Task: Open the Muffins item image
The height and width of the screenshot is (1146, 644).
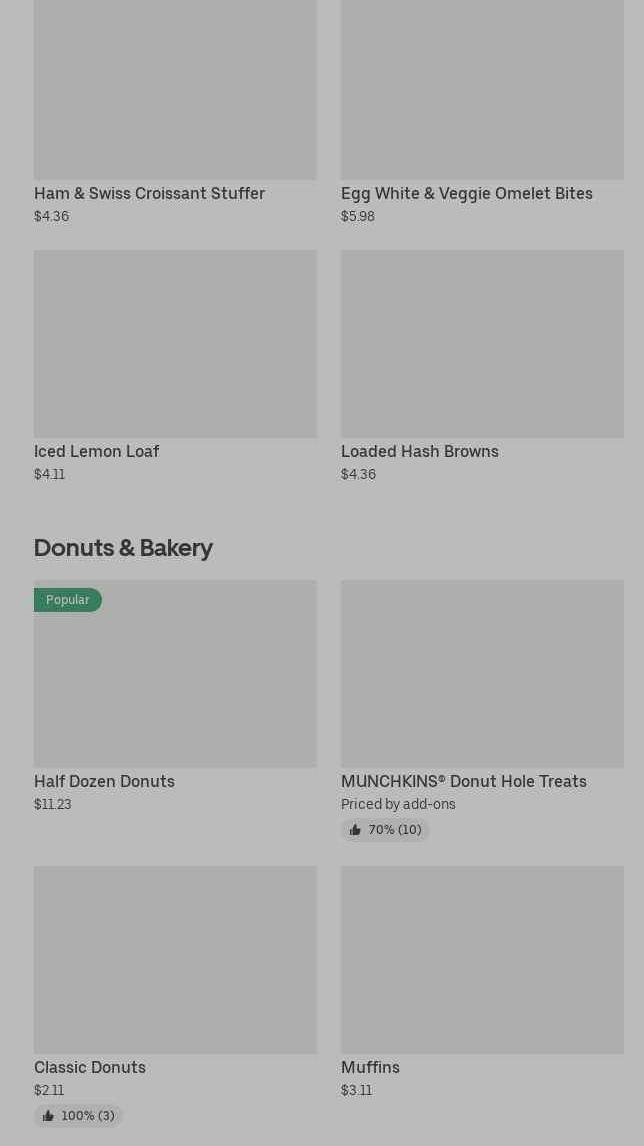Action: [482, 960]
